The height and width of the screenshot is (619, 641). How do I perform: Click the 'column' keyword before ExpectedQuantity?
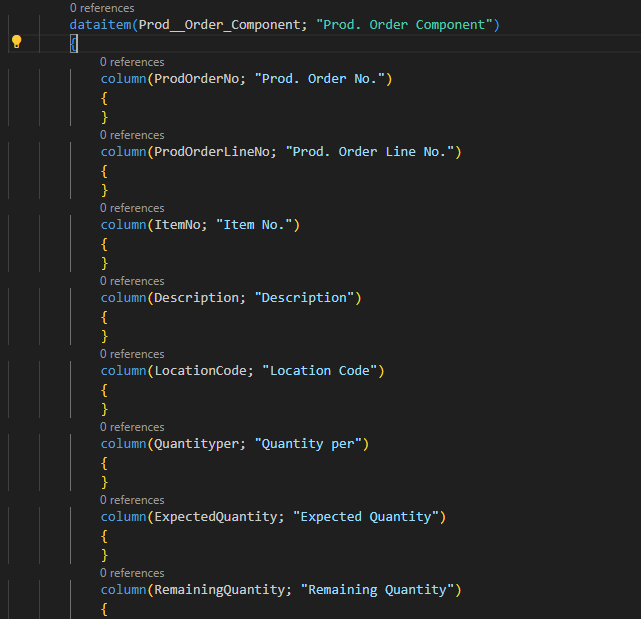(123, 517)
